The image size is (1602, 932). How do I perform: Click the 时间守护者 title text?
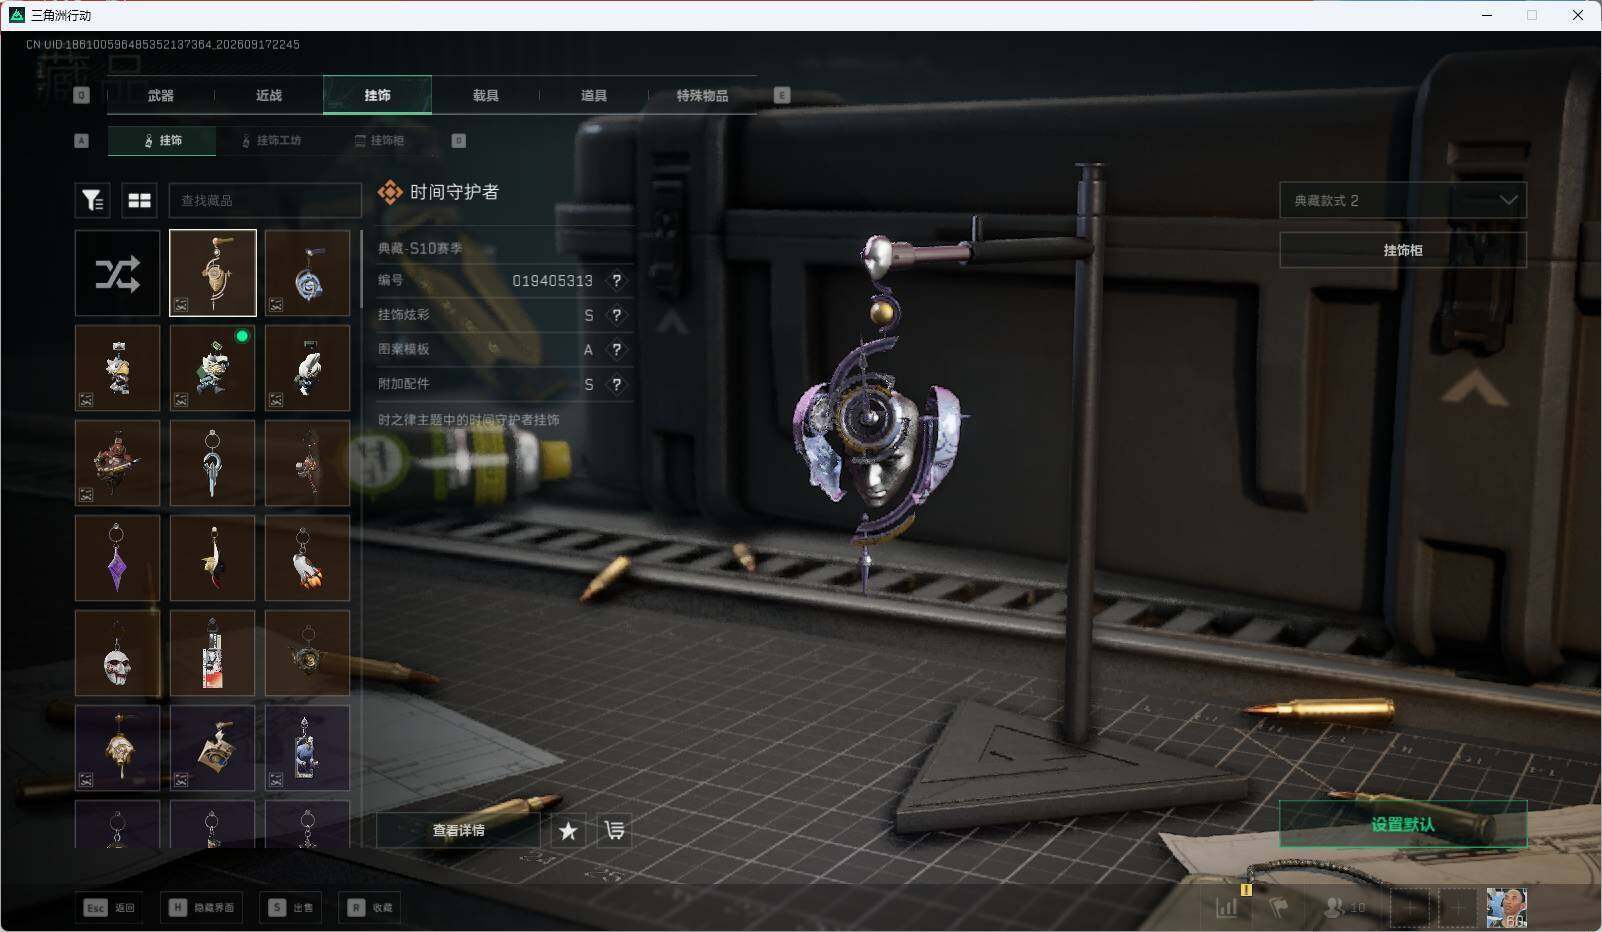pos(454,192)
